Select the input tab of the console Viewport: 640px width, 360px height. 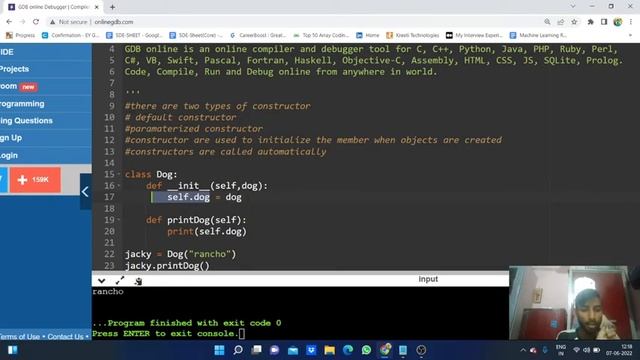pos(428,279)
